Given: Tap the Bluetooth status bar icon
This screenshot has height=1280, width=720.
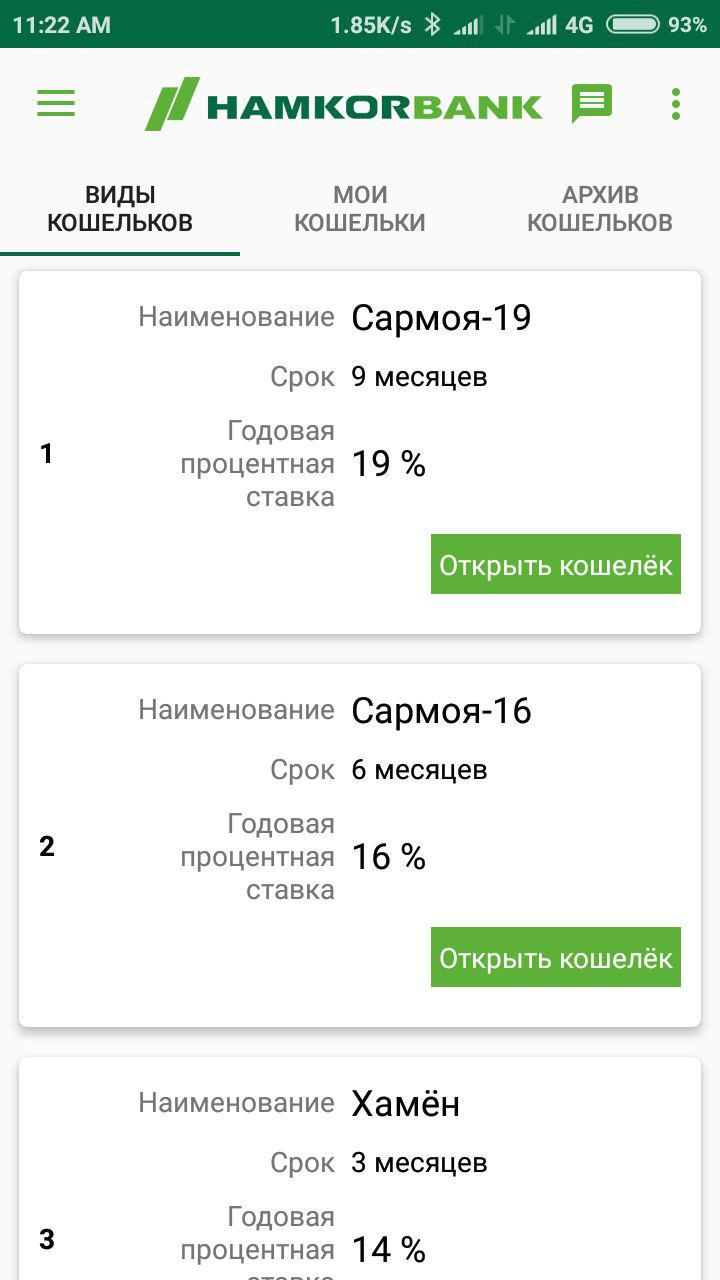Looking at the screenshot, I should 432,25.
